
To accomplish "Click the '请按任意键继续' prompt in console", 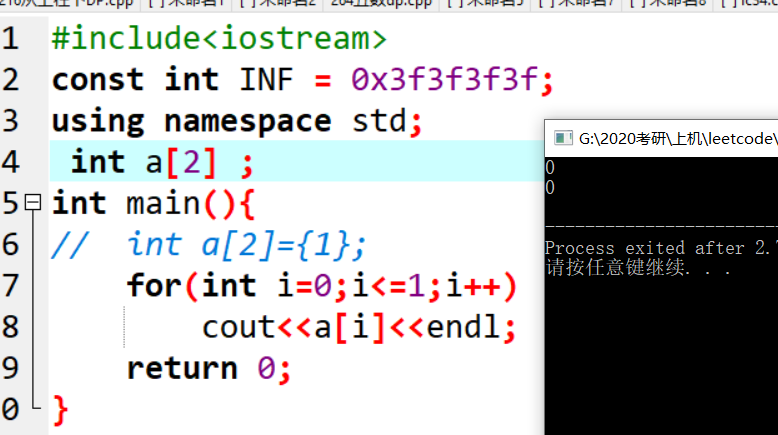I will coord(615,268).
